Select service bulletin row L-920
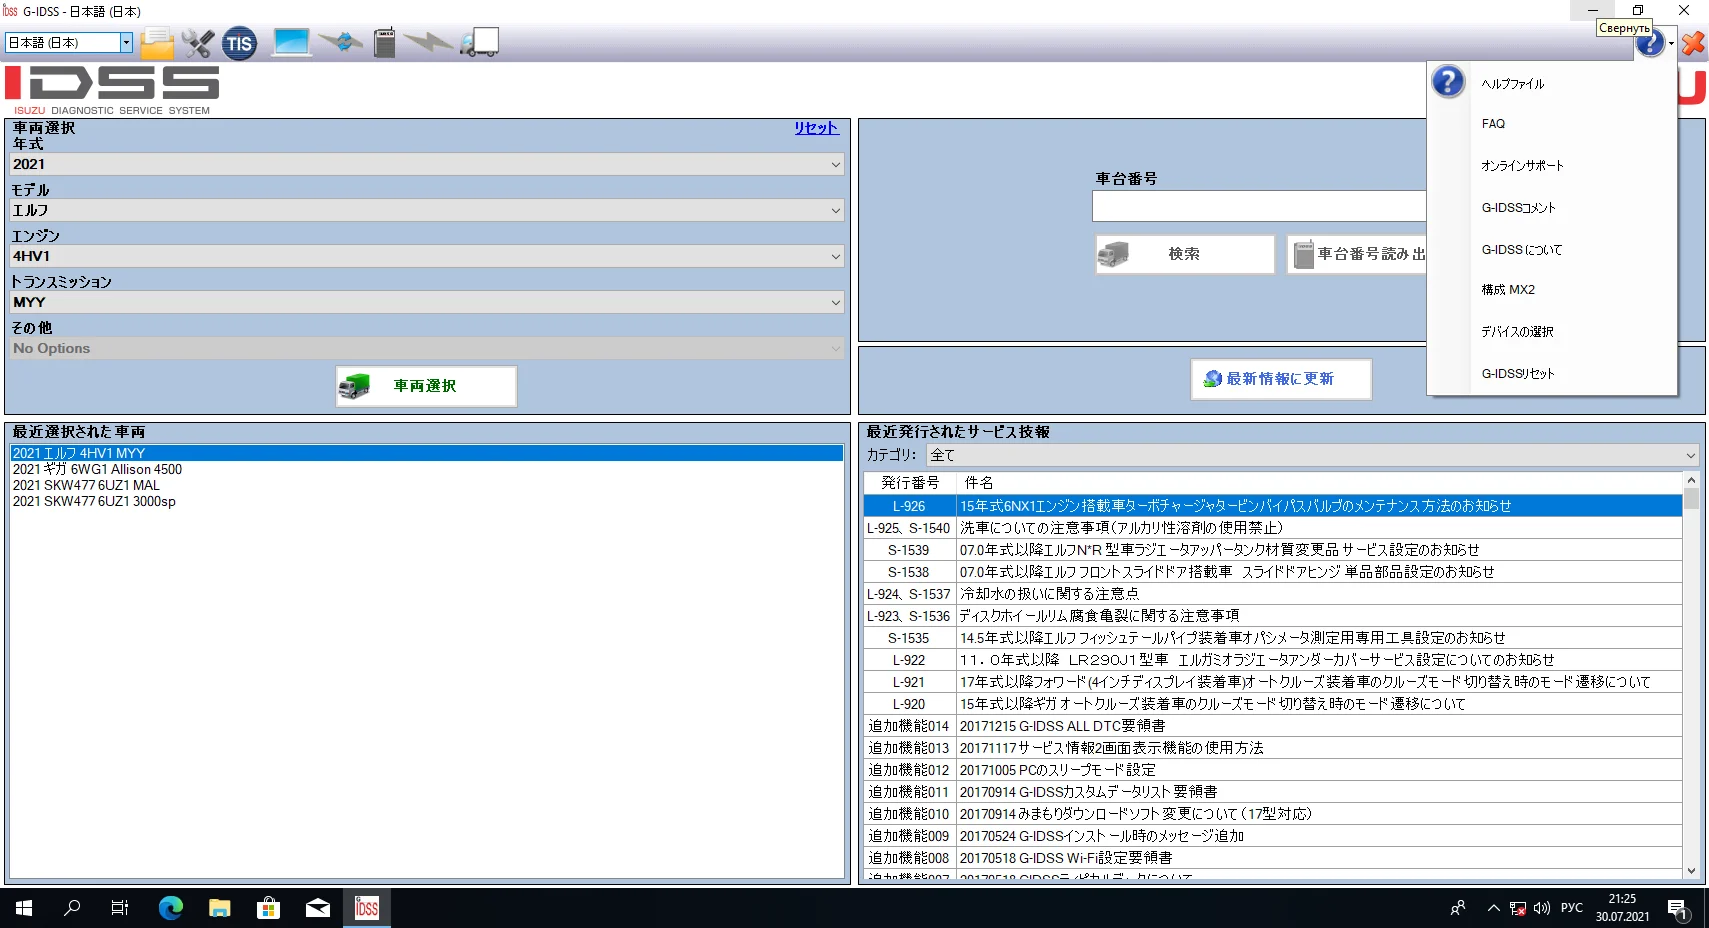The width and height of the screenshot is (1709, 928). pos(1273,704)
